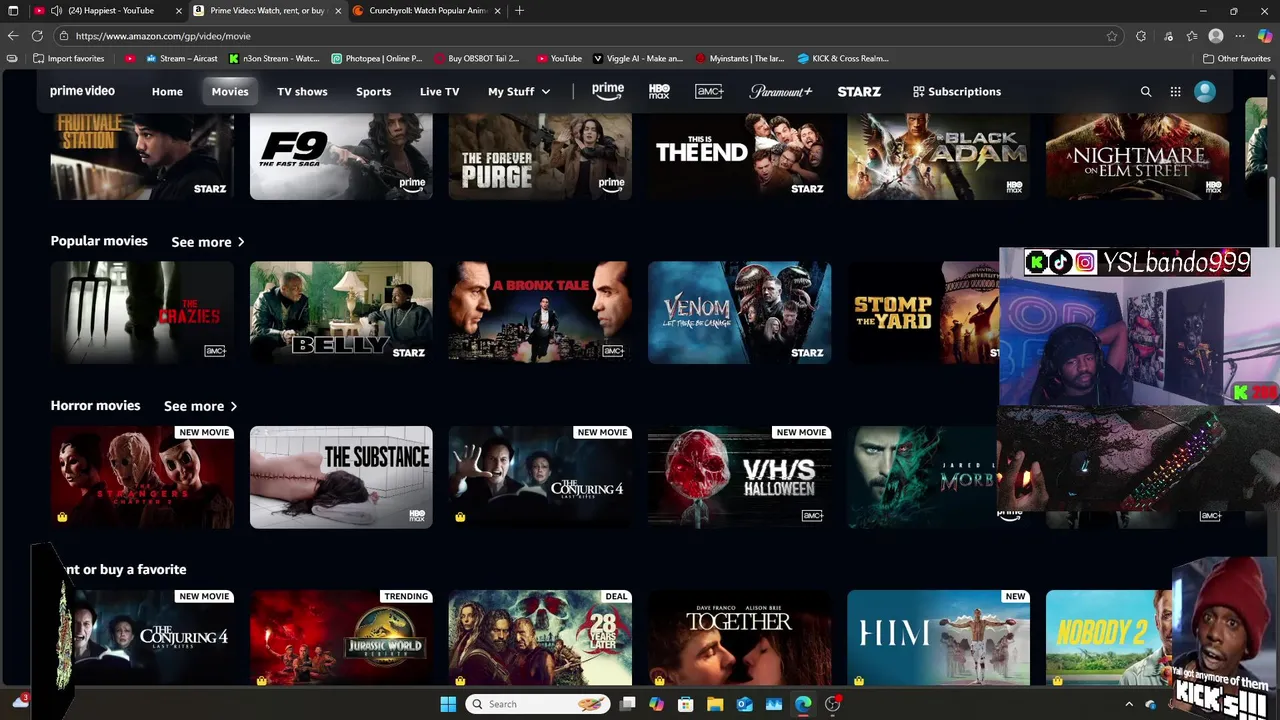Open See more for Horror movies

point(201,406)
